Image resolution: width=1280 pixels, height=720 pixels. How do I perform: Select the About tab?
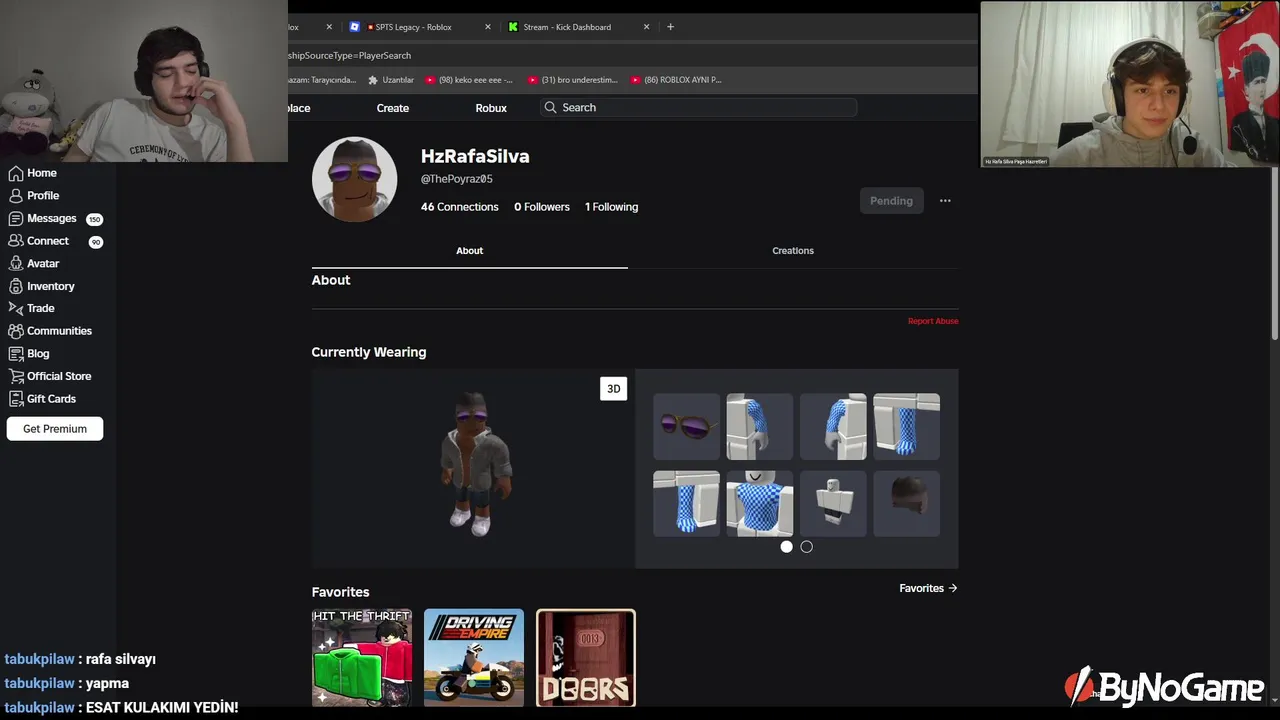click(469, 251)
